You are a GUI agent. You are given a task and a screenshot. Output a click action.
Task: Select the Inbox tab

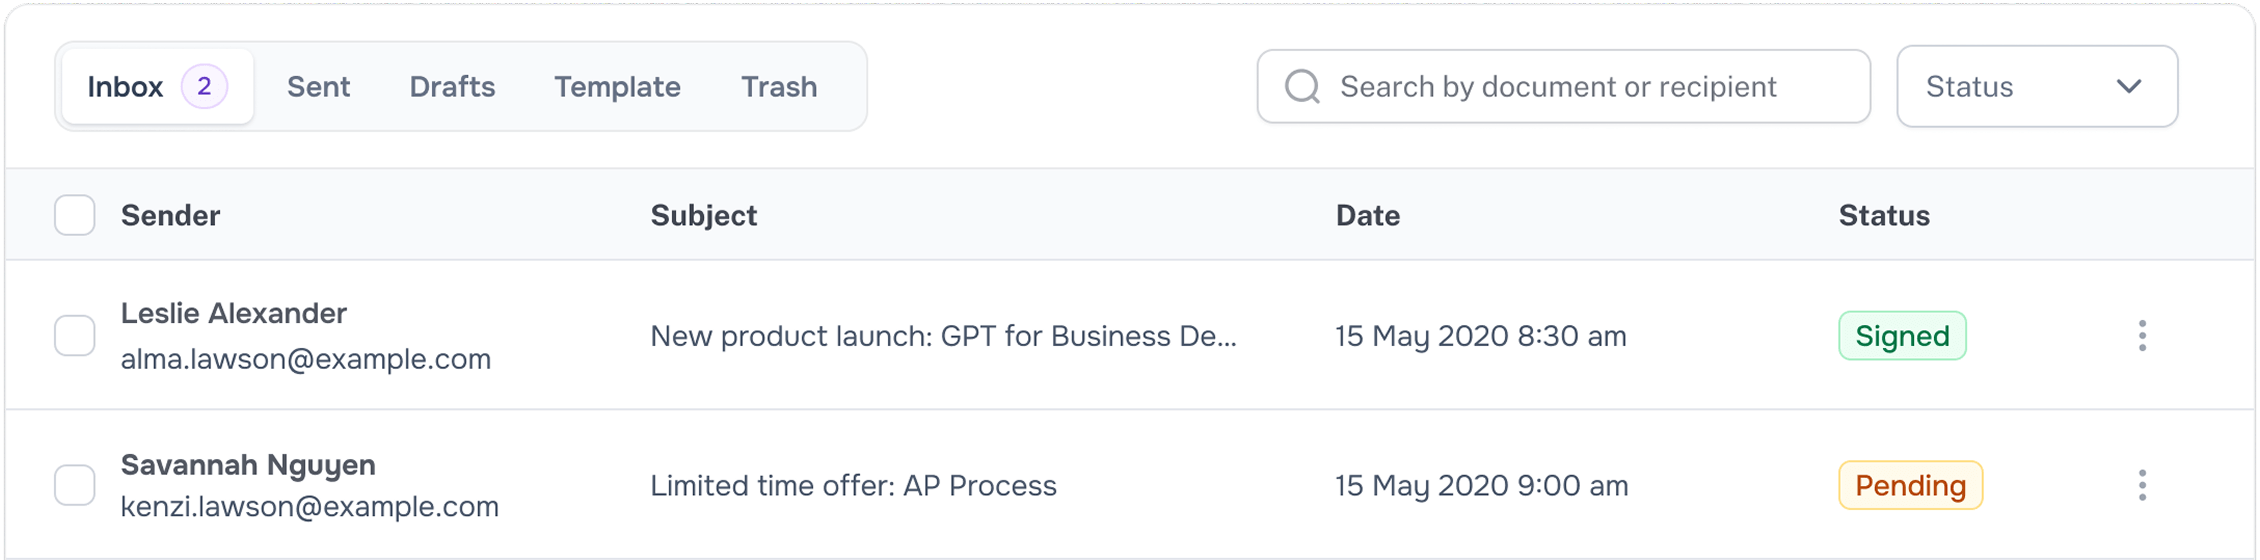(158, 87)
